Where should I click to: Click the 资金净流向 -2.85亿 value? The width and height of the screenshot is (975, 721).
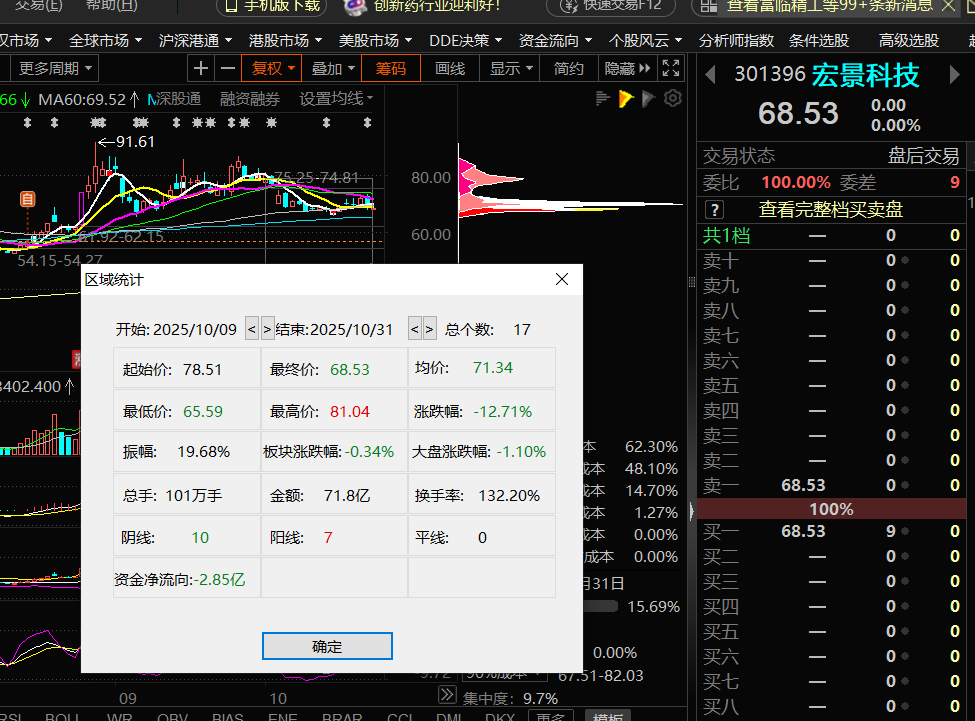pos(219,579)
